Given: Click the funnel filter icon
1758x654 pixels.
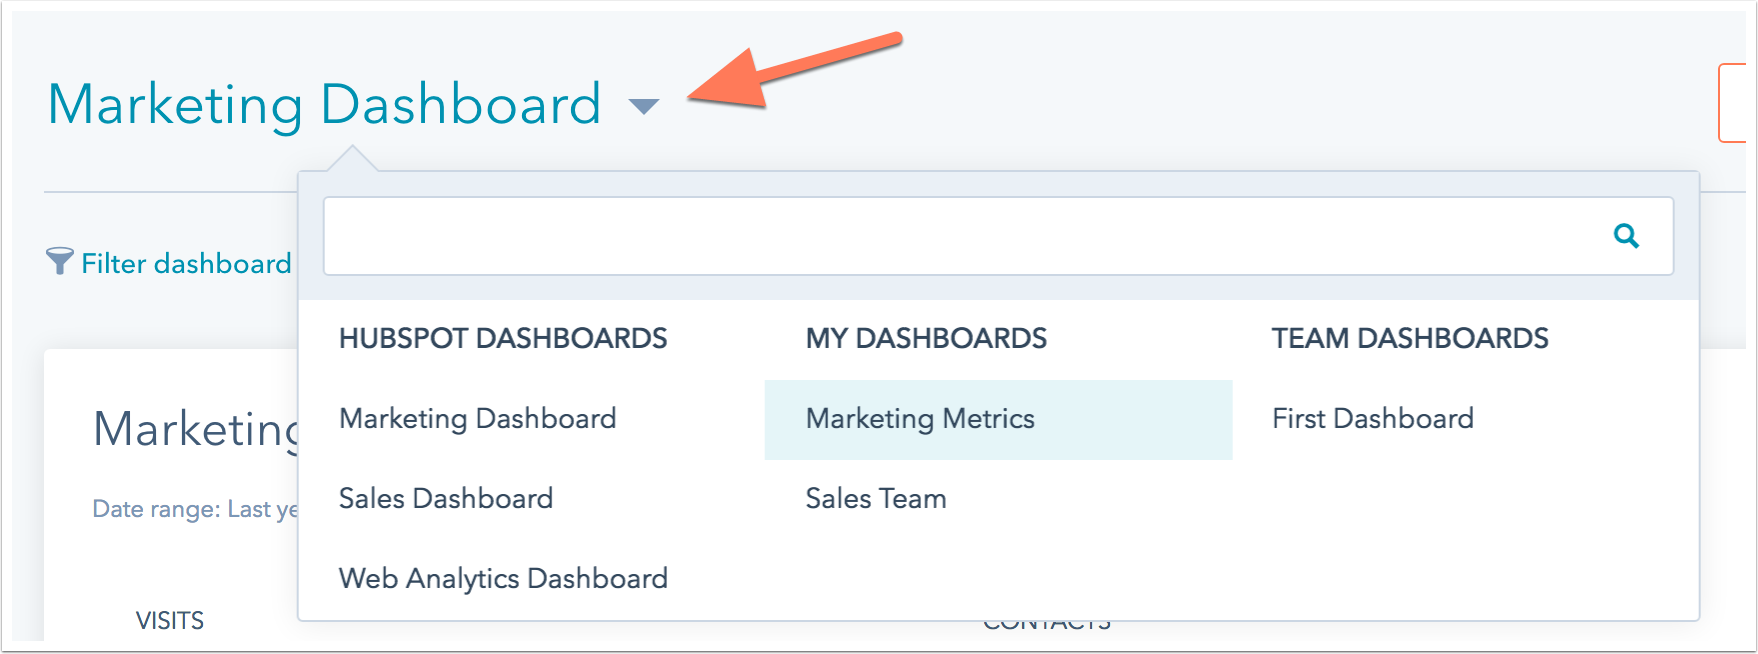Looking at the screenshot, I should (x=60, y=261).
